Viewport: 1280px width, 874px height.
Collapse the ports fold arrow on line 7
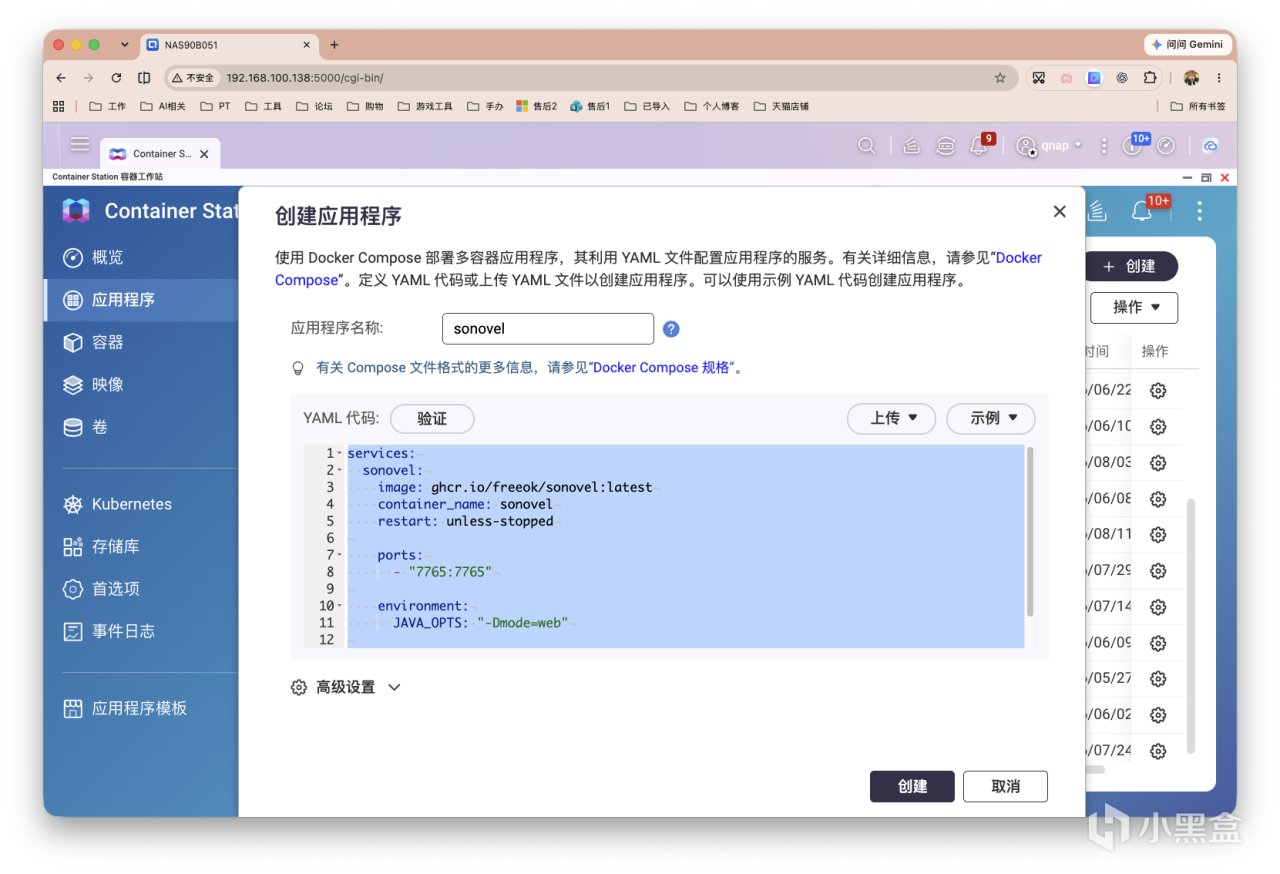pos(340,555)
